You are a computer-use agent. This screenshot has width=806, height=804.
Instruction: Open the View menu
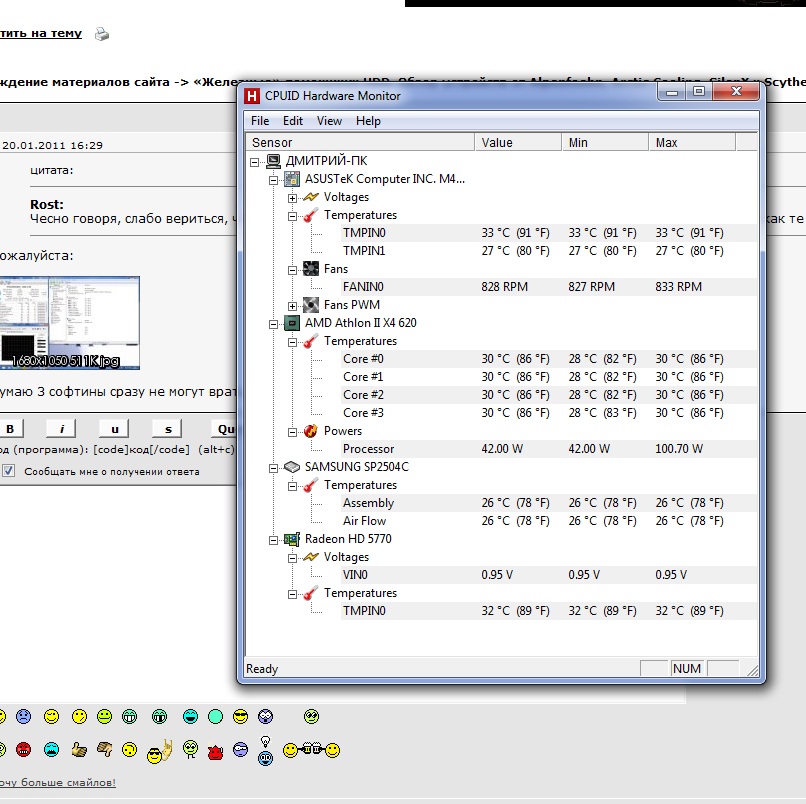tap(329, 121)
